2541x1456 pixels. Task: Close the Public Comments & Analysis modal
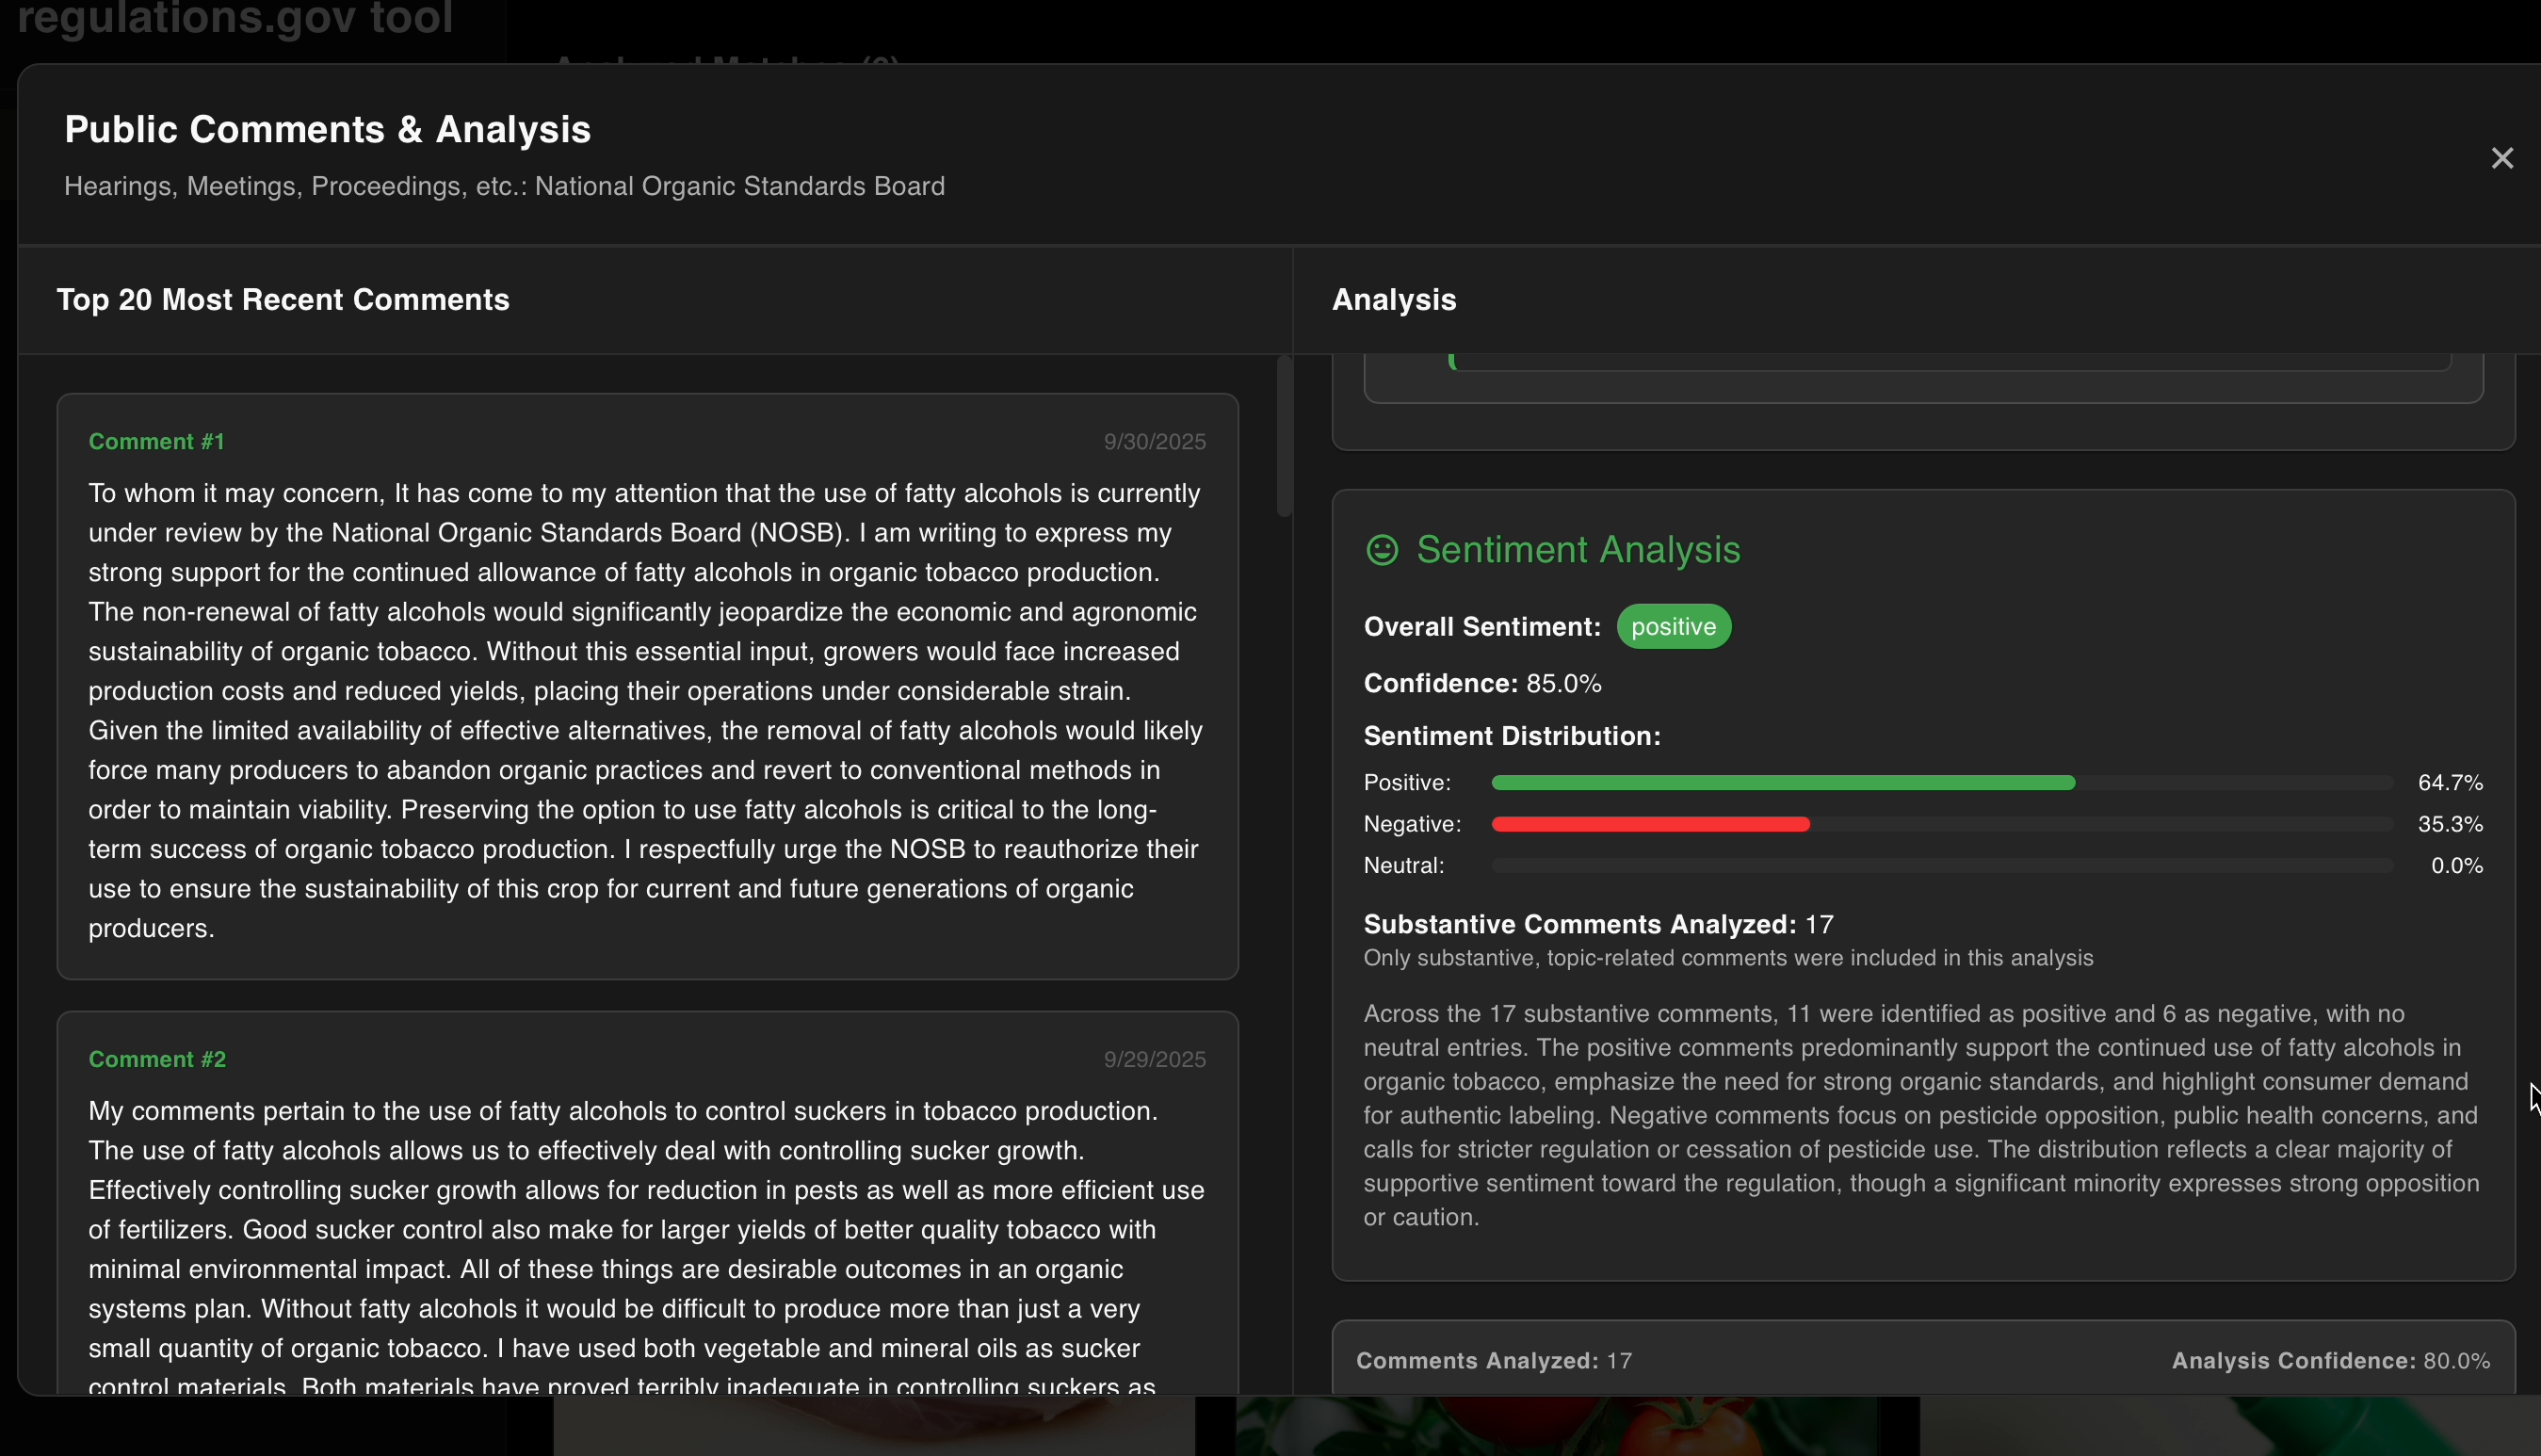pos(2501,158)
